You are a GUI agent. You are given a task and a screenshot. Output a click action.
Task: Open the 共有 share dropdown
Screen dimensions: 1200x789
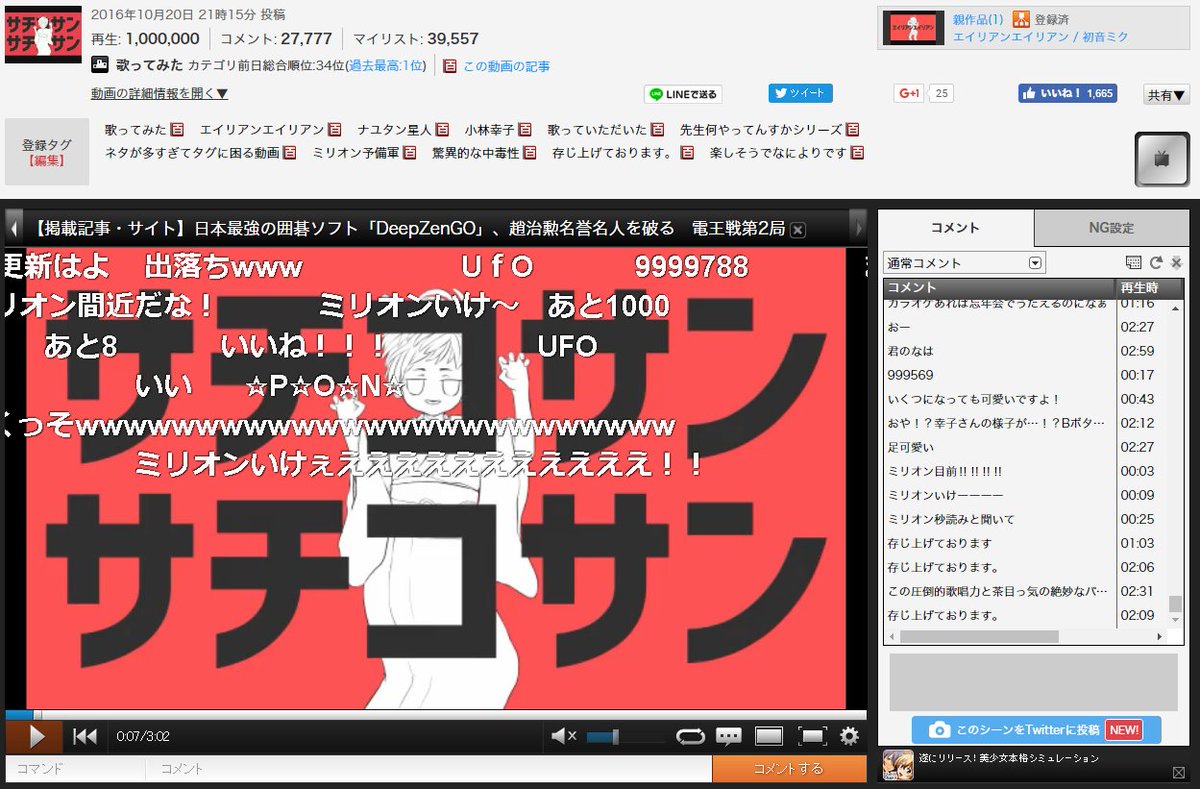coord(1167,95)
